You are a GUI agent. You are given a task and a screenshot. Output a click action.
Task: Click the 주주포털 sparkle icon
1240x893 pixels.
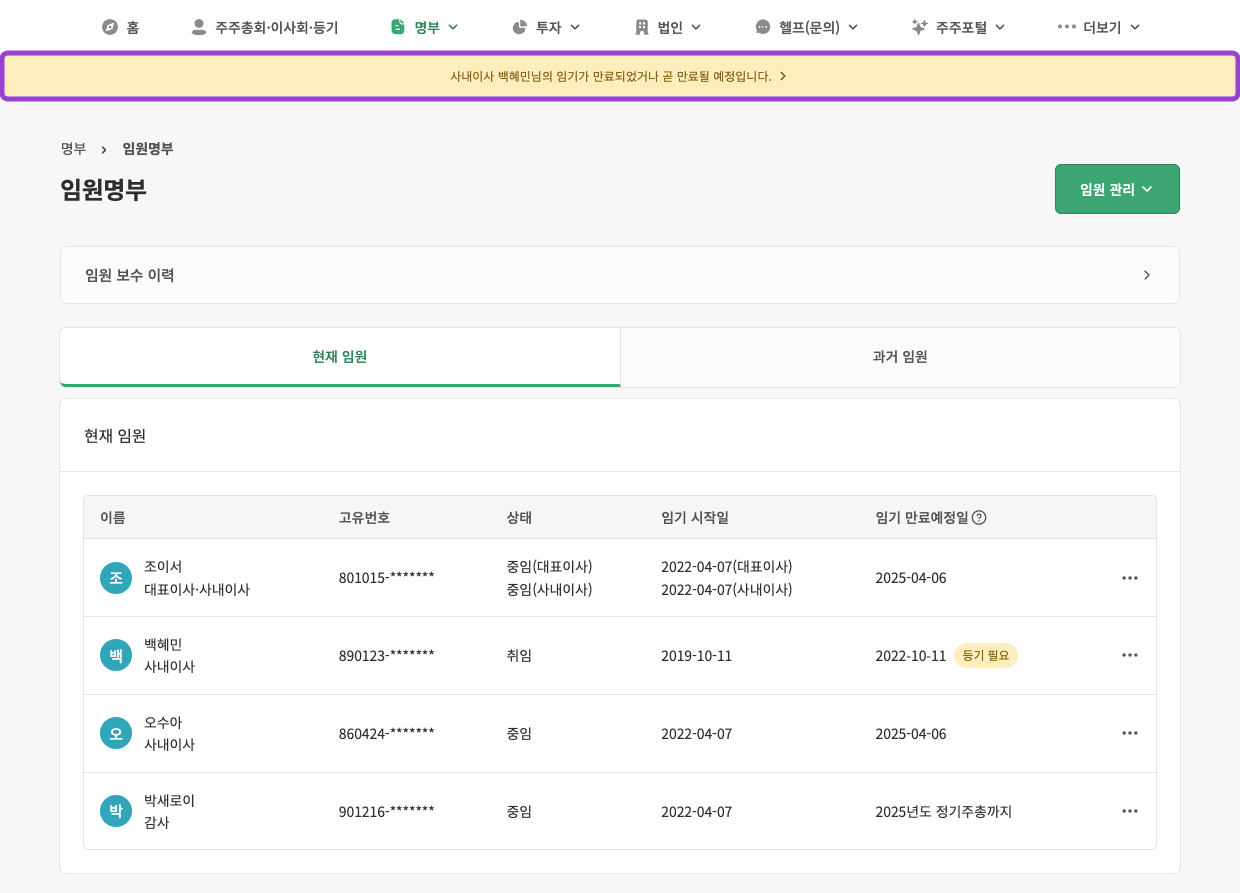click(918, 27)
